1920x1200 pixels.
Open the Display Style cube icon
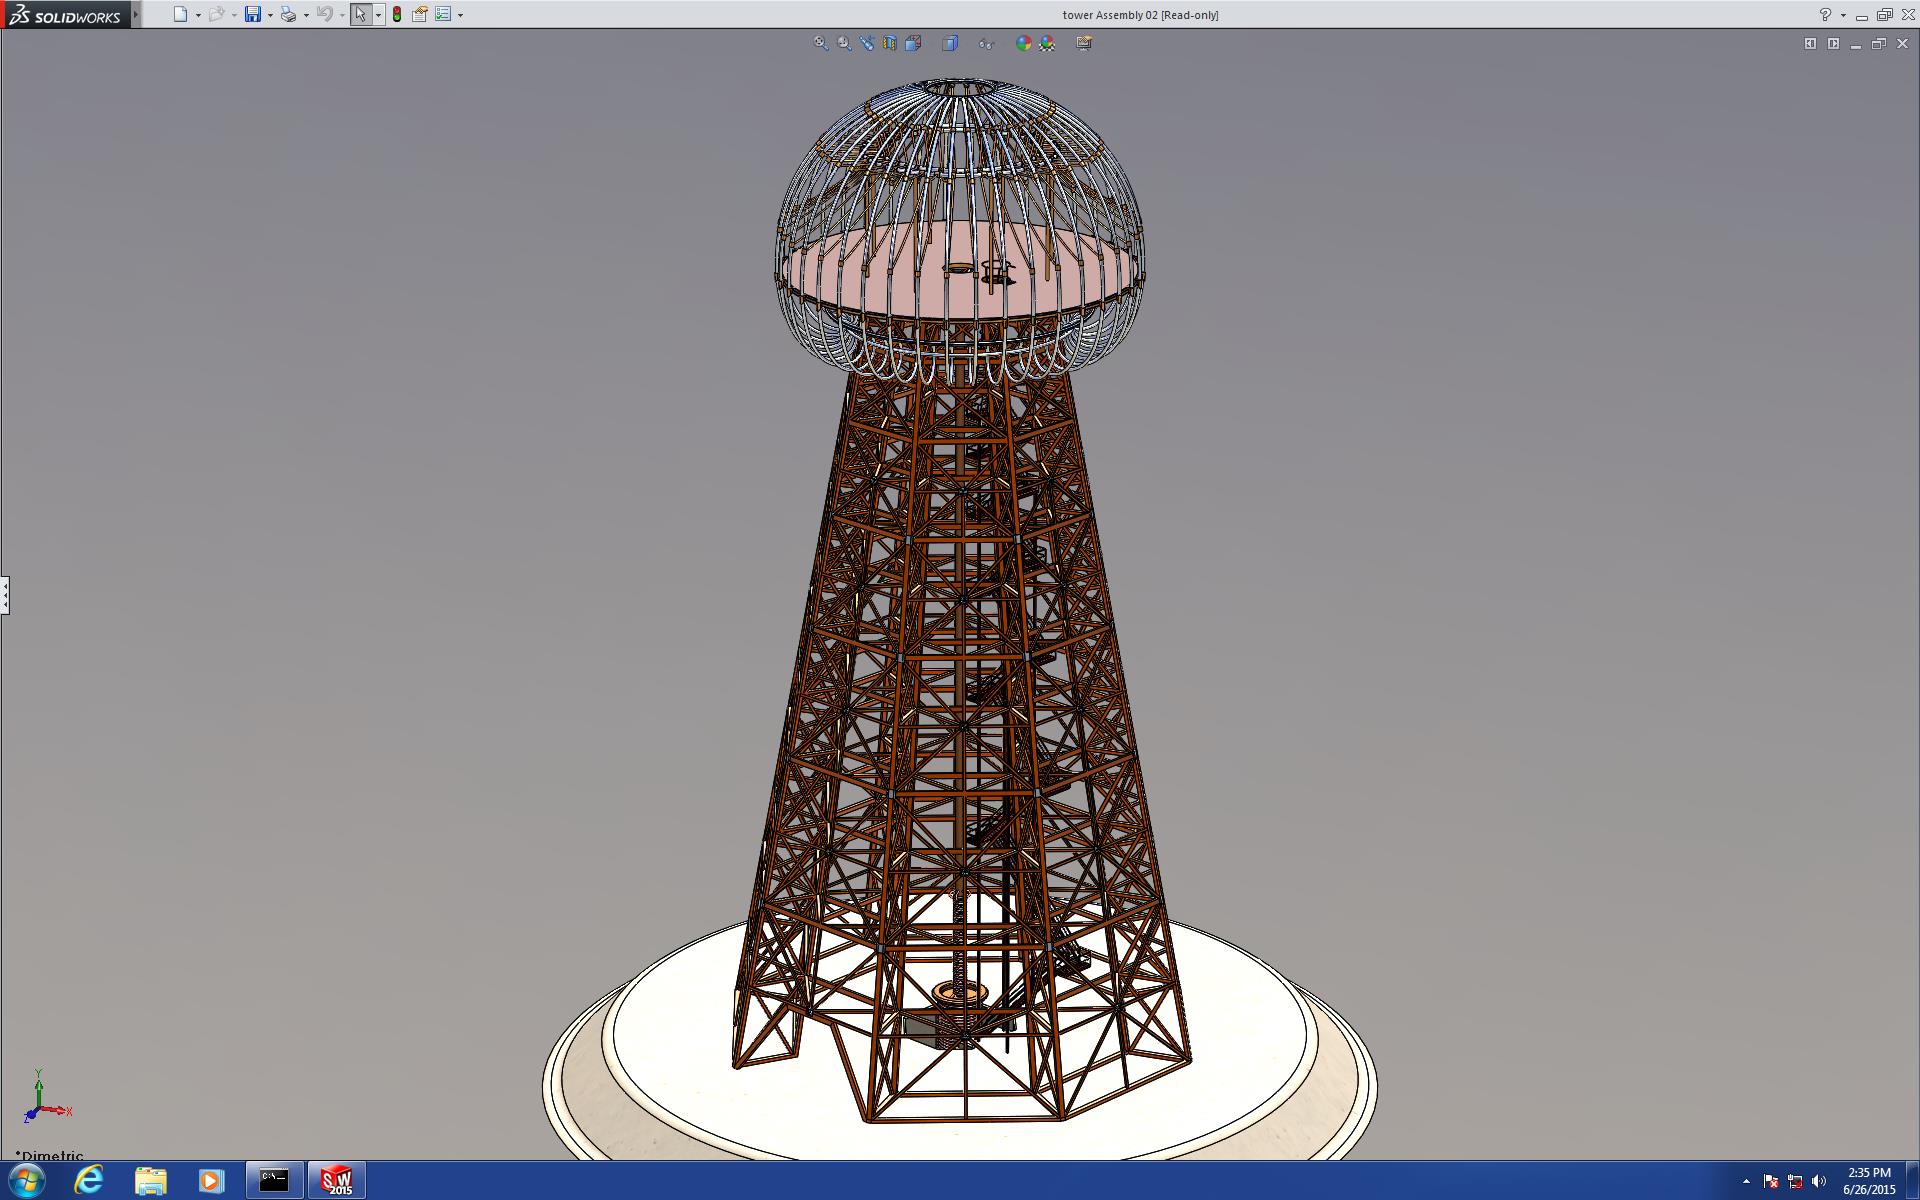(x=950, y=43)
